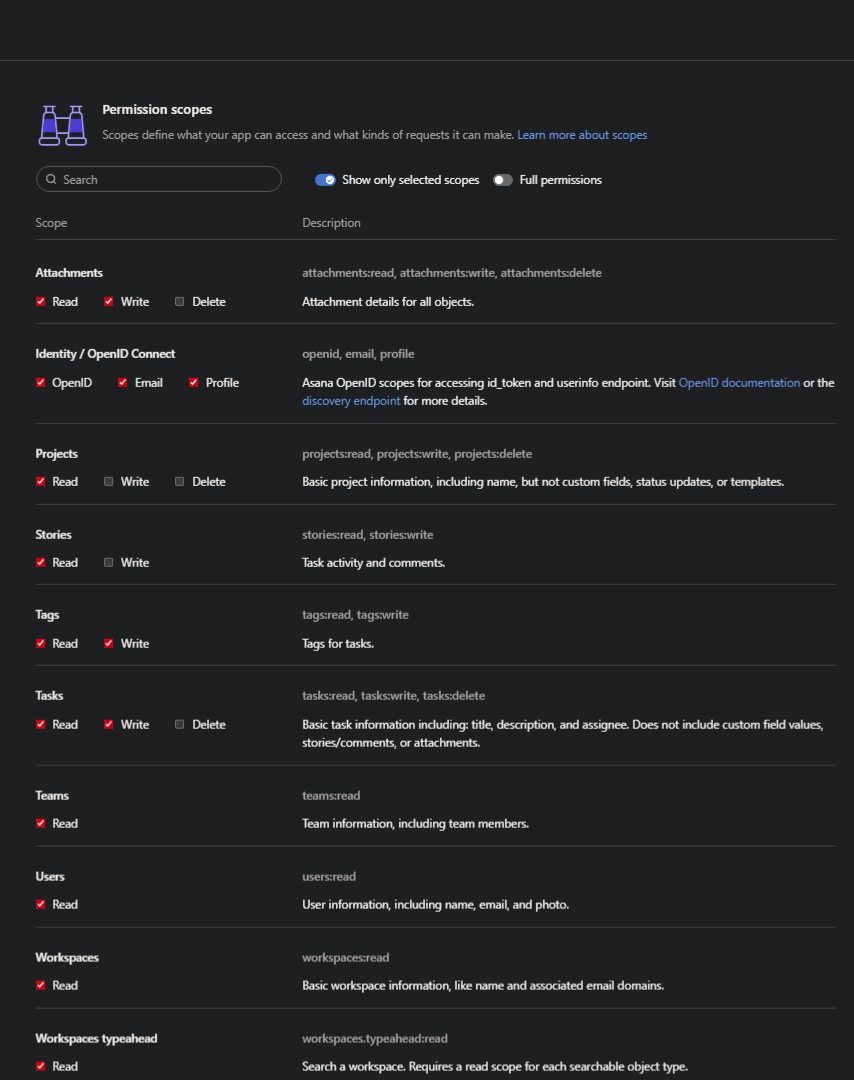Uncheck Read under Workspaces typeahead

41,1066
